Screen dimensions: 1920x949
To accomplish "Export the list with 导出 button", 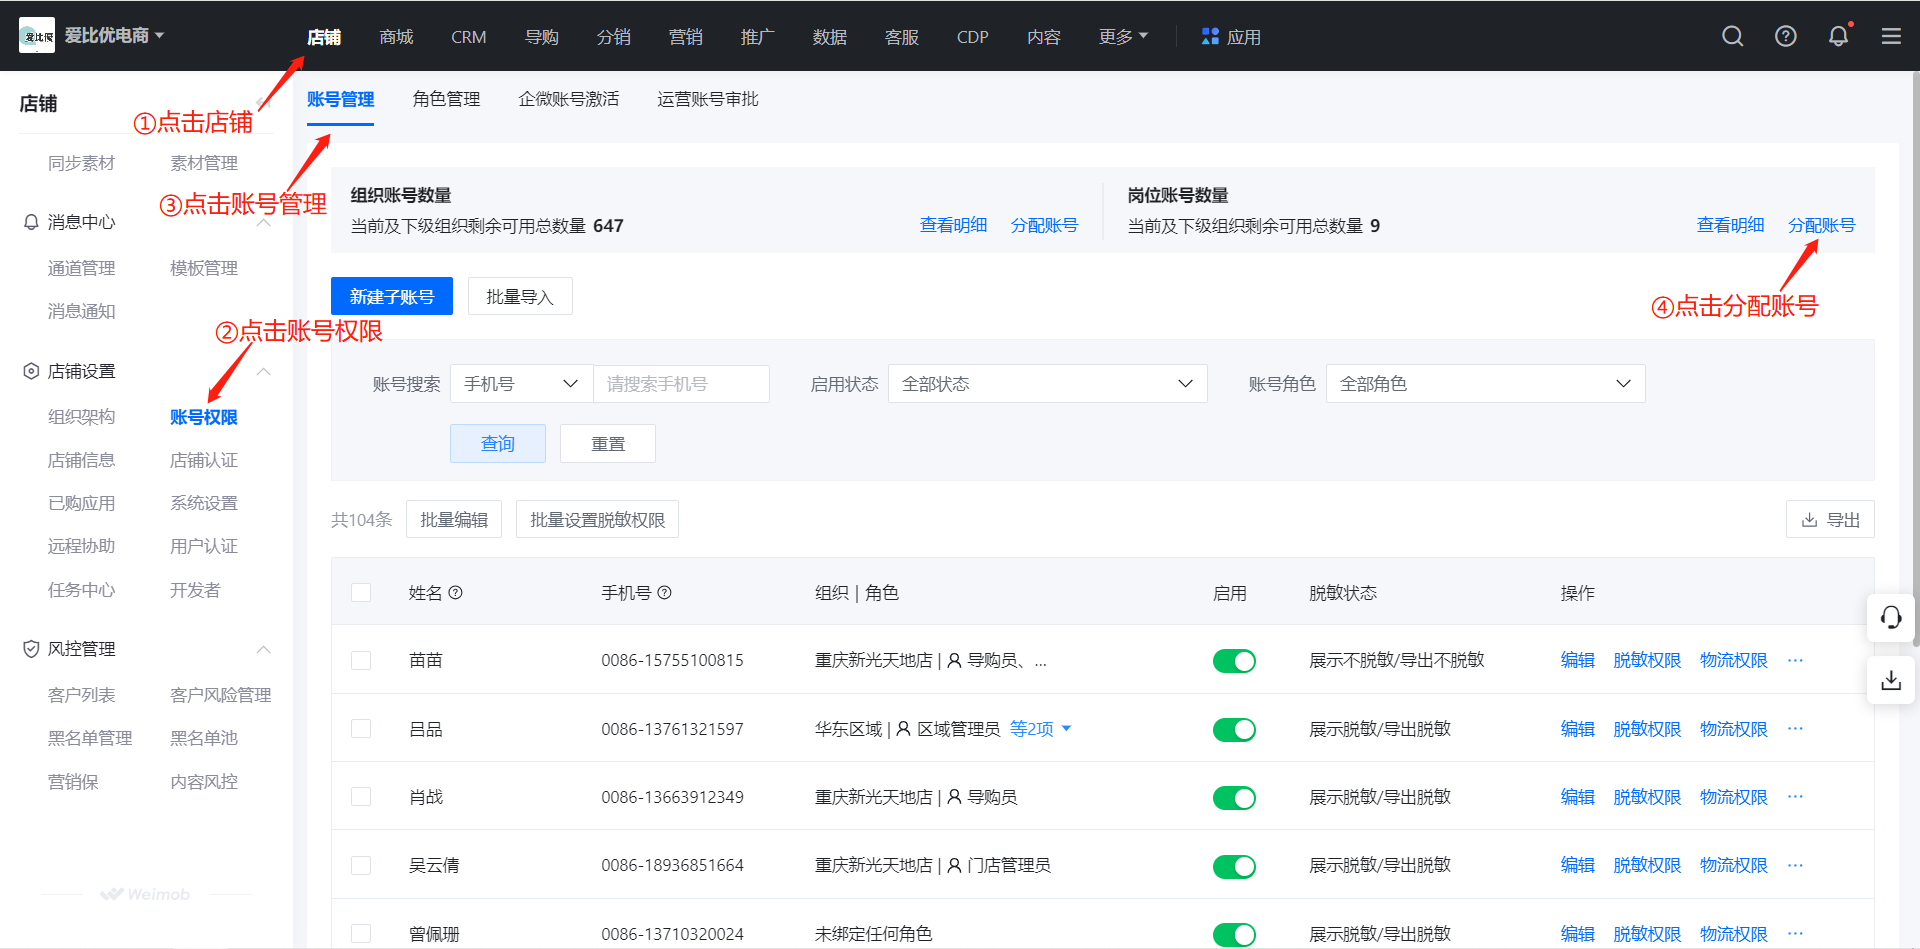I will (x=1830, y=520).
